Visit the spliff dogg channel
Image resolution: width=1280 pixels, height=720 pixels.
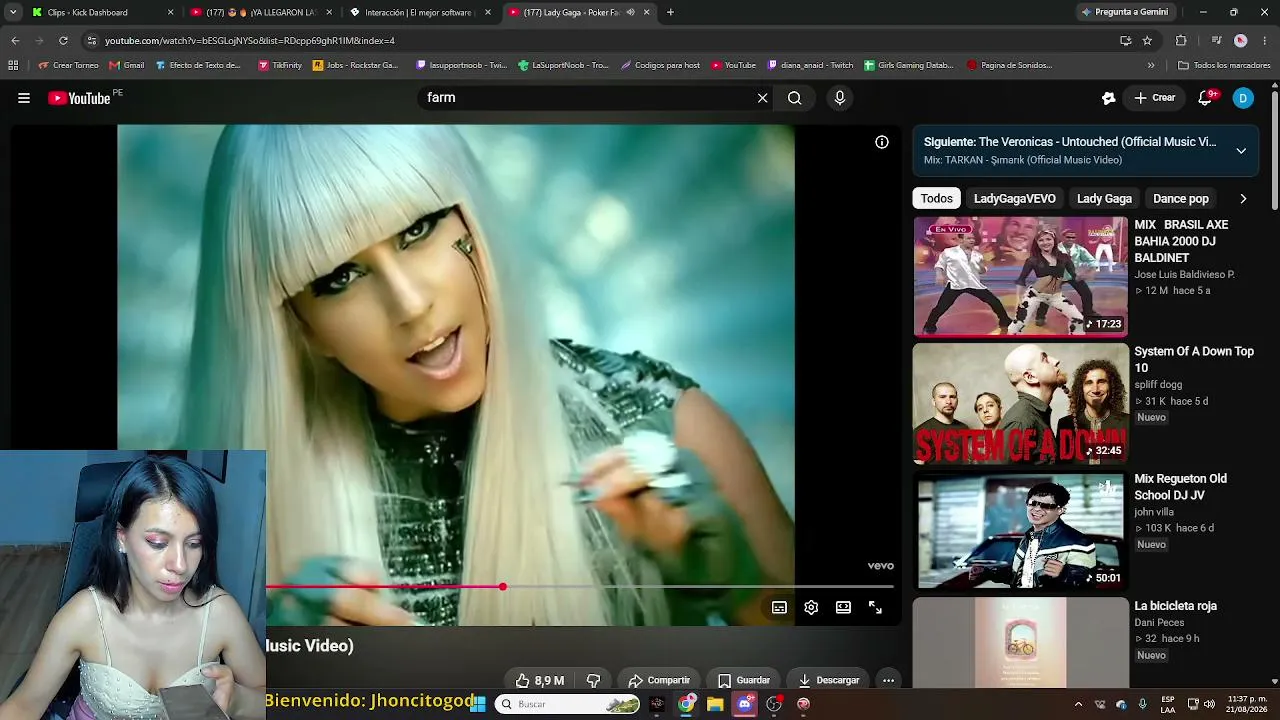1158,384
